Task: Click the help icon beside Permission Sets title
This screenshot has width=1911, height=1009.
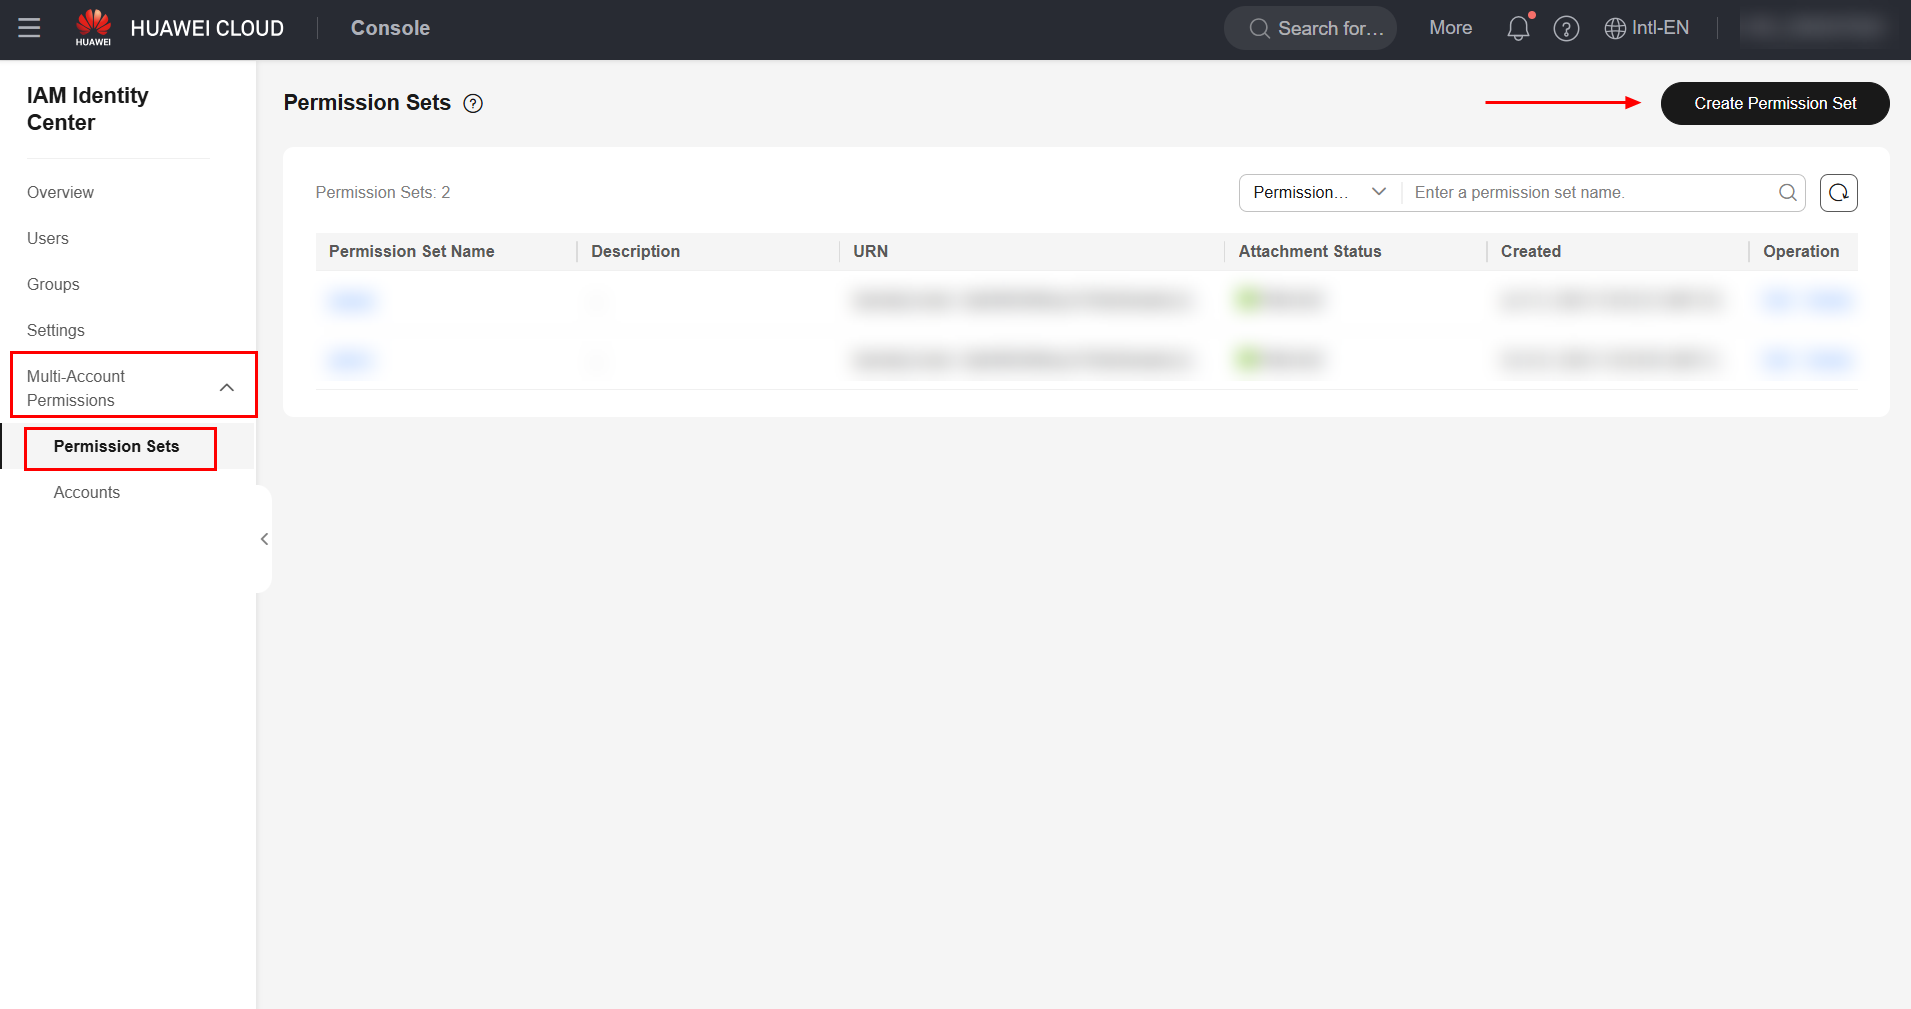Action: (x=473, y=103)
